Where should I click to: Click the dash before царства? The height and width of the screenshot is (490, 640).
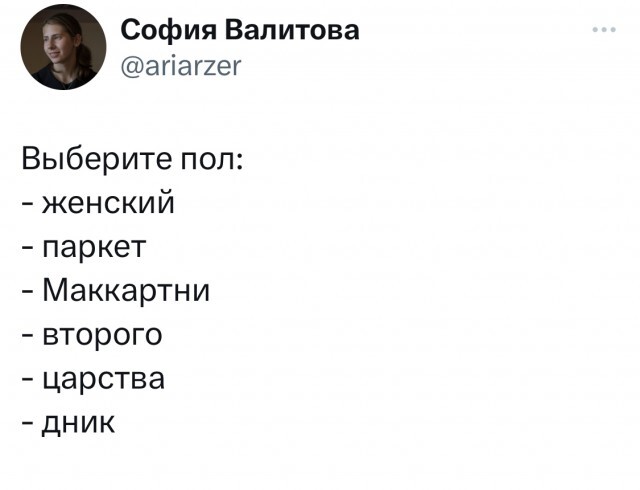[x=29, y=379]
